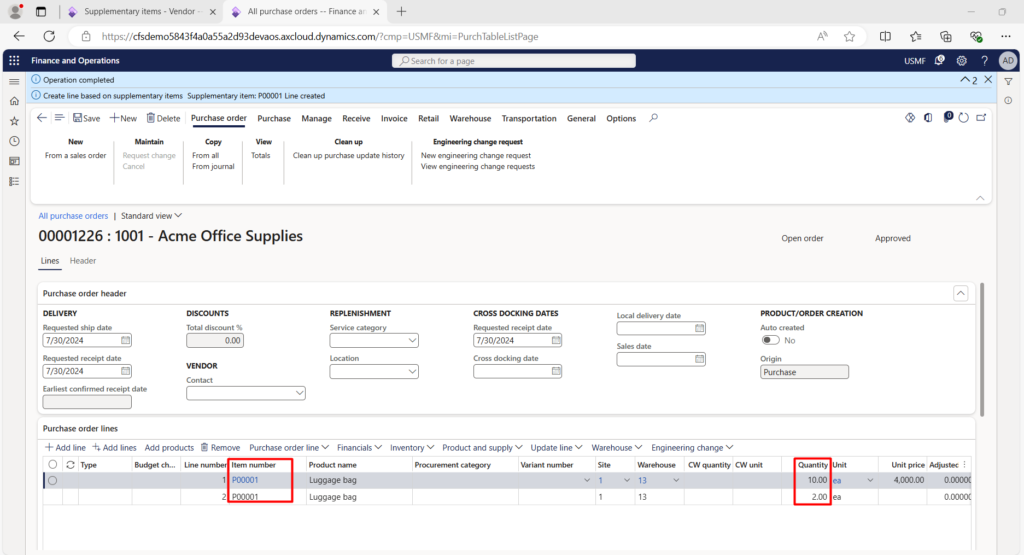Open the Help question mark icon
Viewport: 1024px width, 555px height.
point(984,61)
